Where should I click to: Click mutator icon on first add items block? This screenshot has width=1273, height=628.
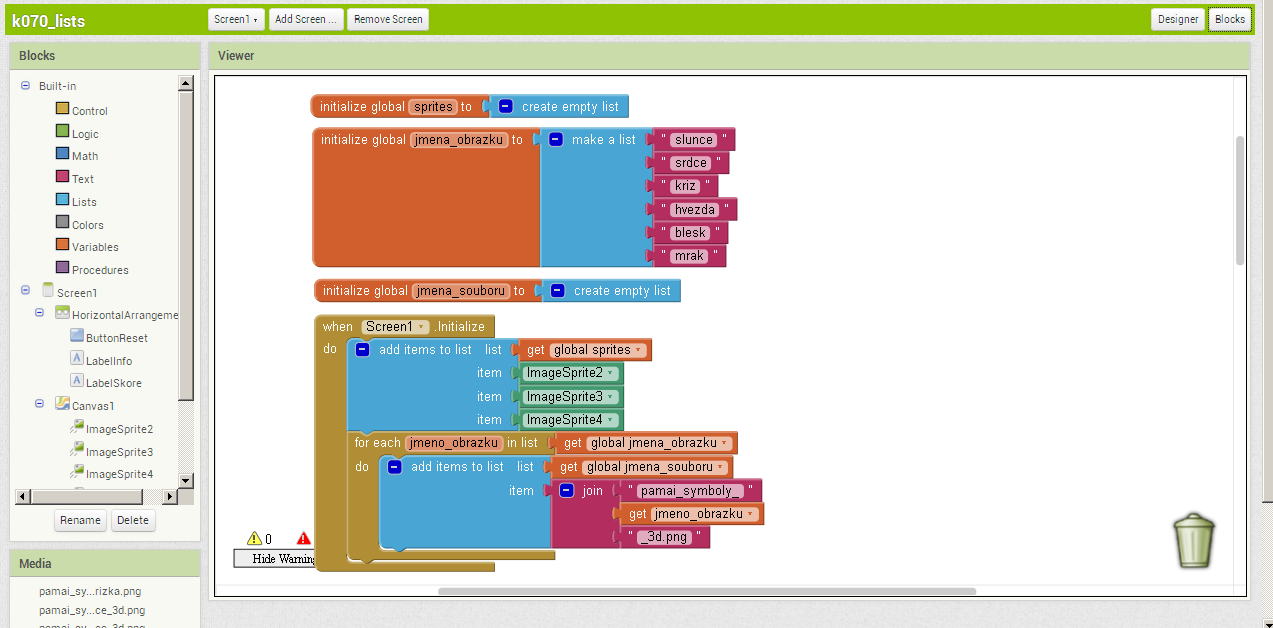pos(363,349)
